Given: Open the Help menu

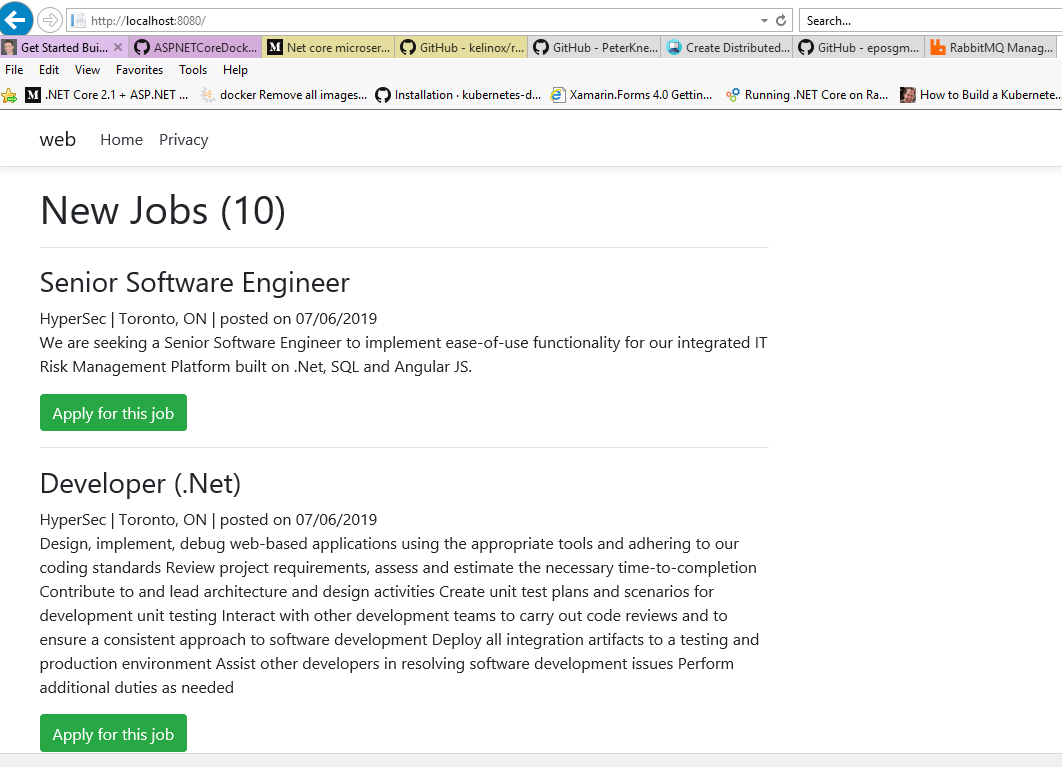Looking at the screenshot, I should pos(235,70).
